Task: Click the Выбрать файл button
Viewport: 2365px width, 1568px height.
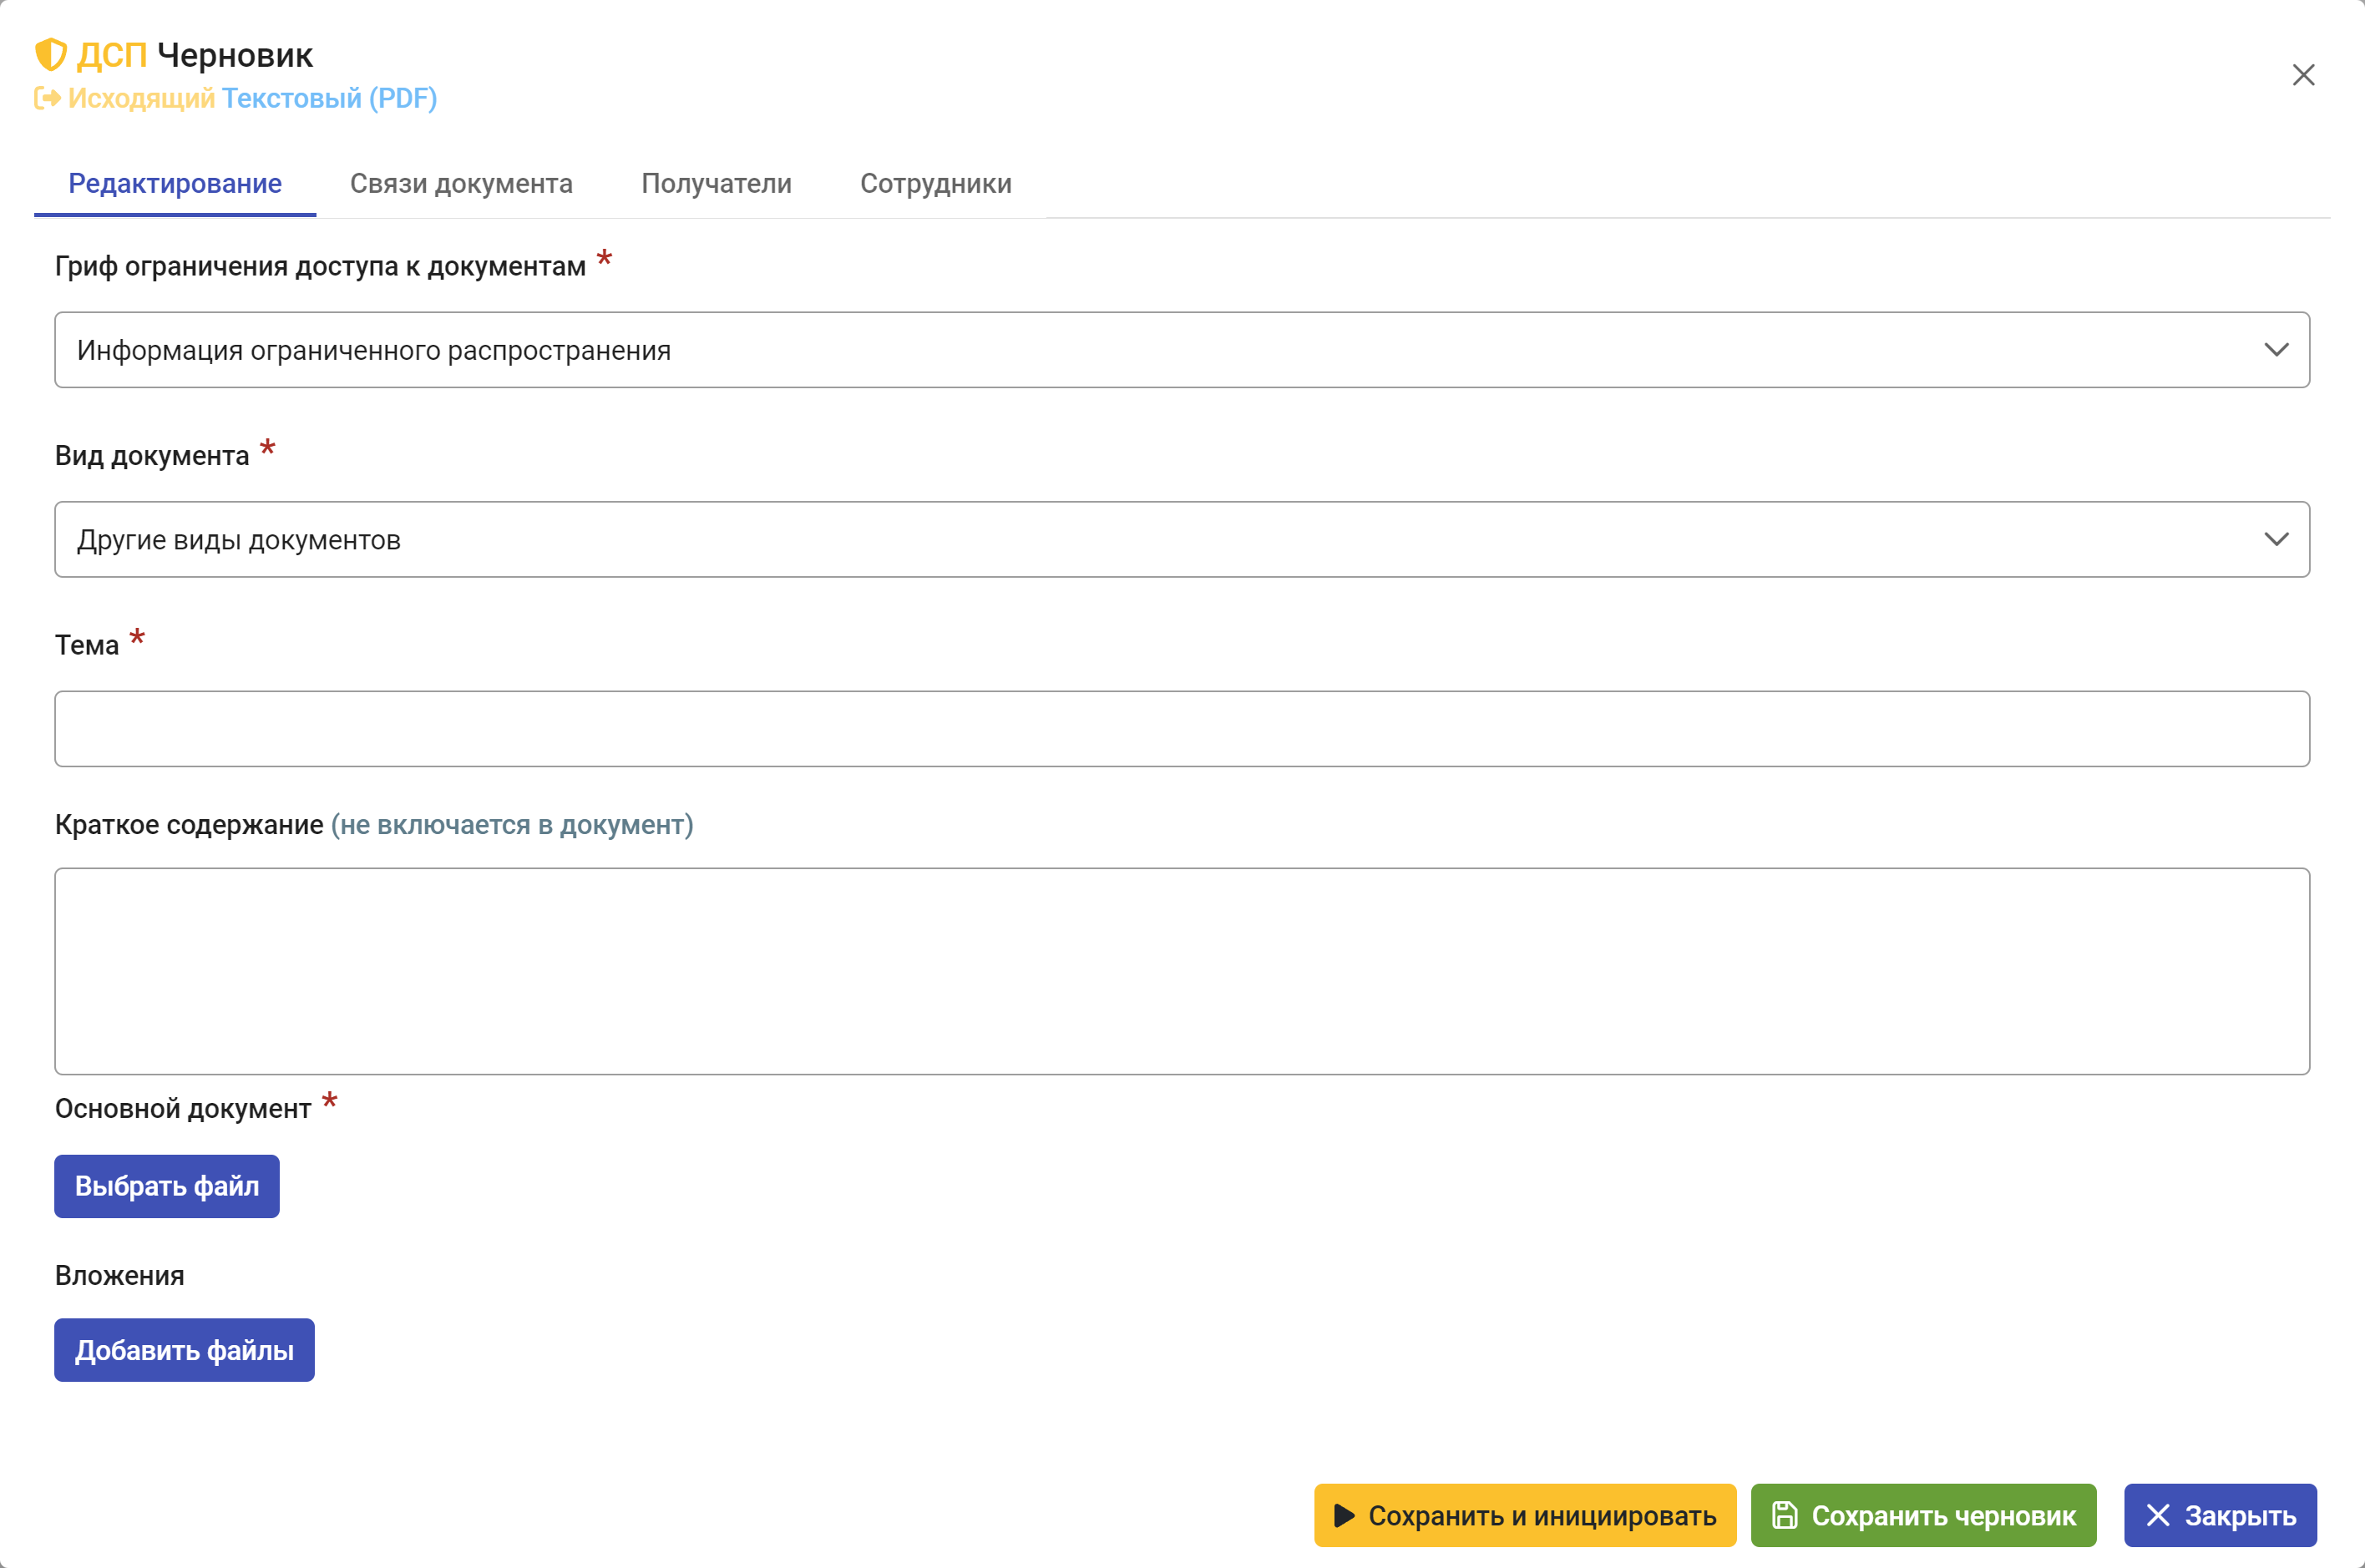Action: pyautogui.click(x=167, y=1186)
